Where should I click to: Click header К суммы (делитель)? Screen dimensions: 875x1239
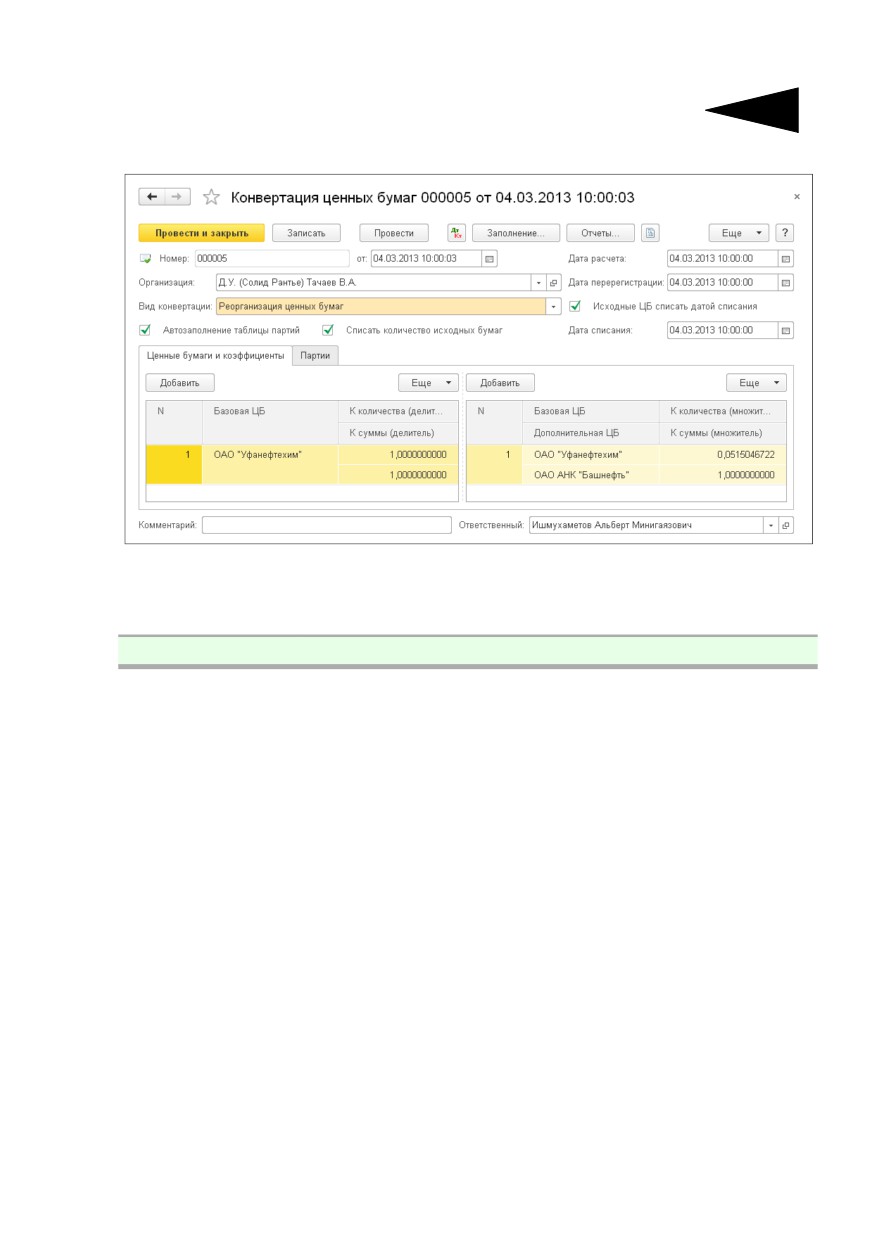point(398,433)
